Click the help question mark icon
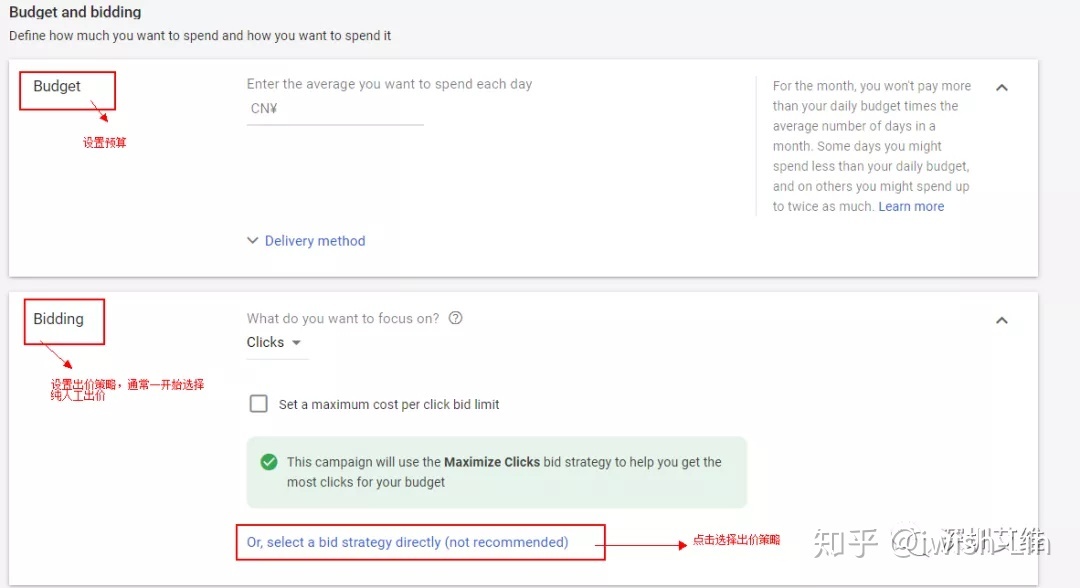 click(x=455, y=318)
